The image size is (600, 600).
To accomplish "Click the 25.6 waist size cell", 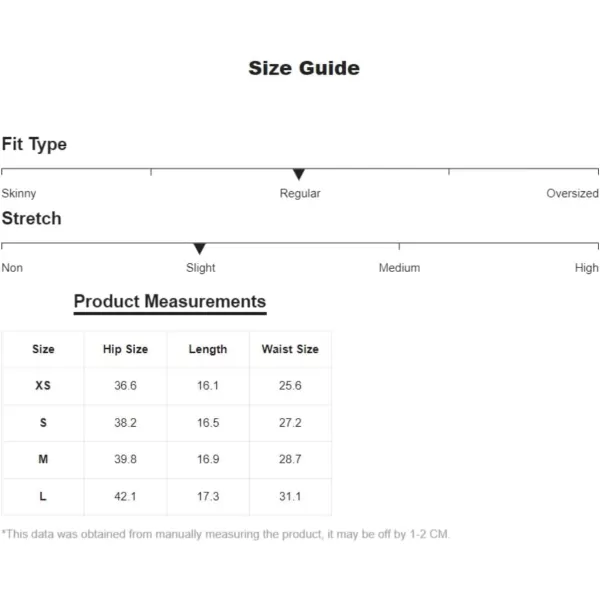I will tap(290, 385).
